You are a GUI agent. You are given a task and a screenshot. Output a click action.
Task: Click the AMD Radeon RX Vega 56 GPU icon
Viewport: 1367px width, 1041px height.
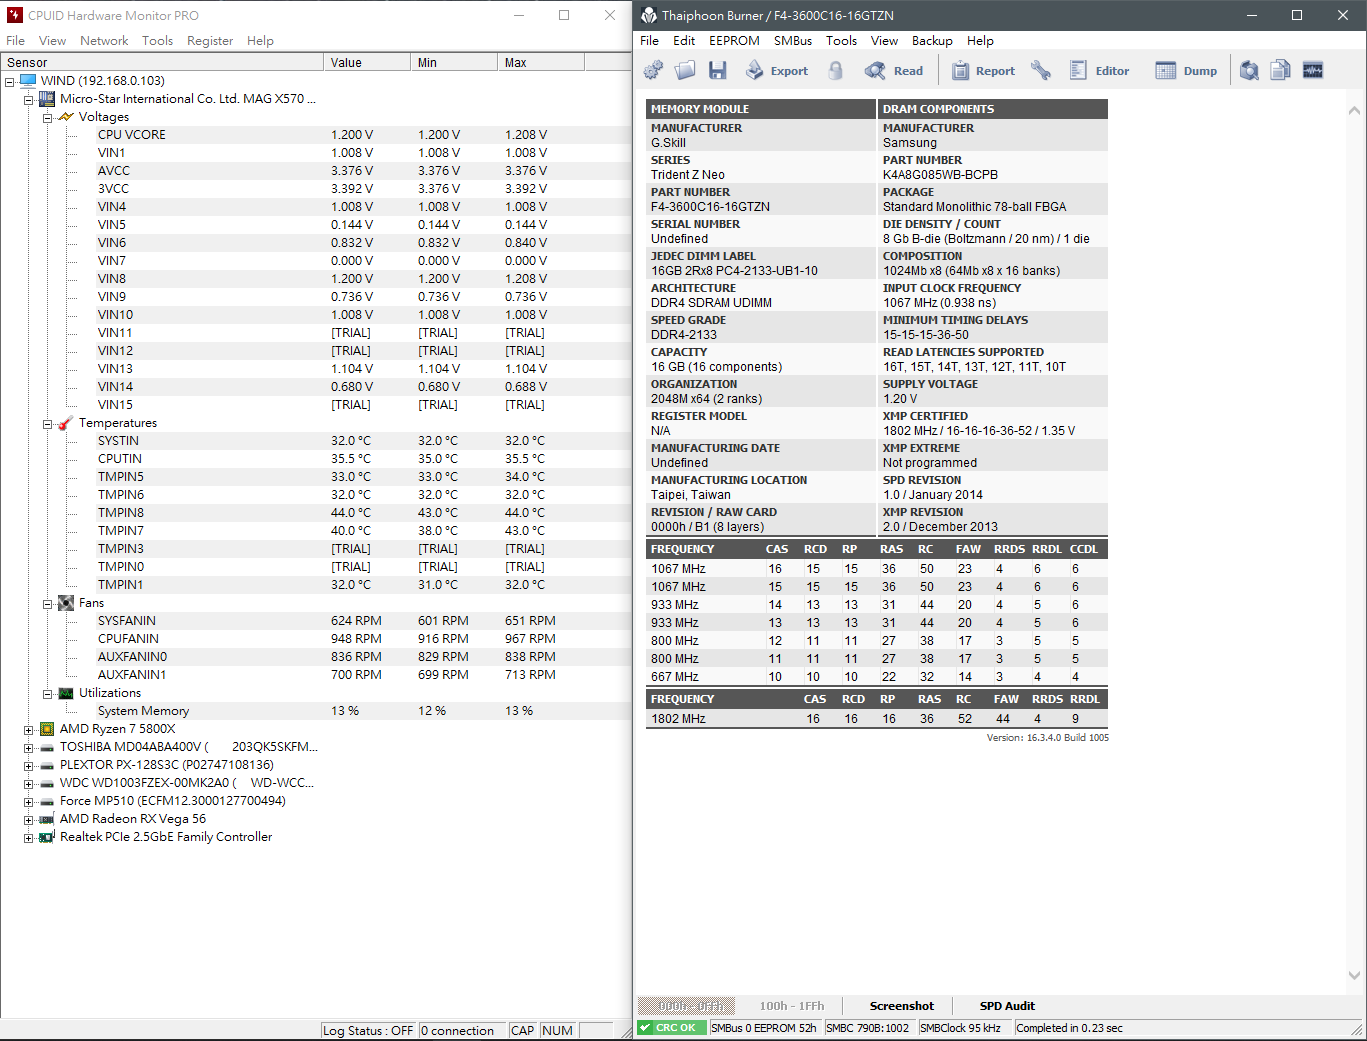[x=46, y=819]
